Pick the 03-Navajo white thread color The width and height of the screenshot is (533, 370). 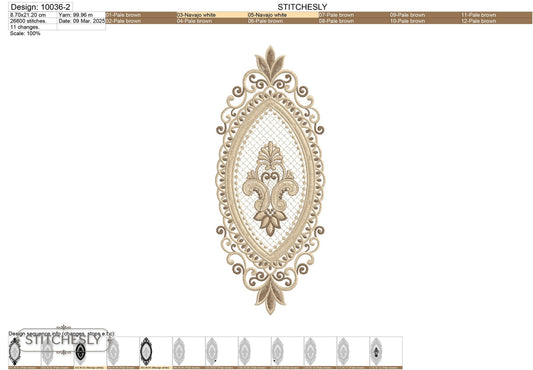click(x=212, y=15)
